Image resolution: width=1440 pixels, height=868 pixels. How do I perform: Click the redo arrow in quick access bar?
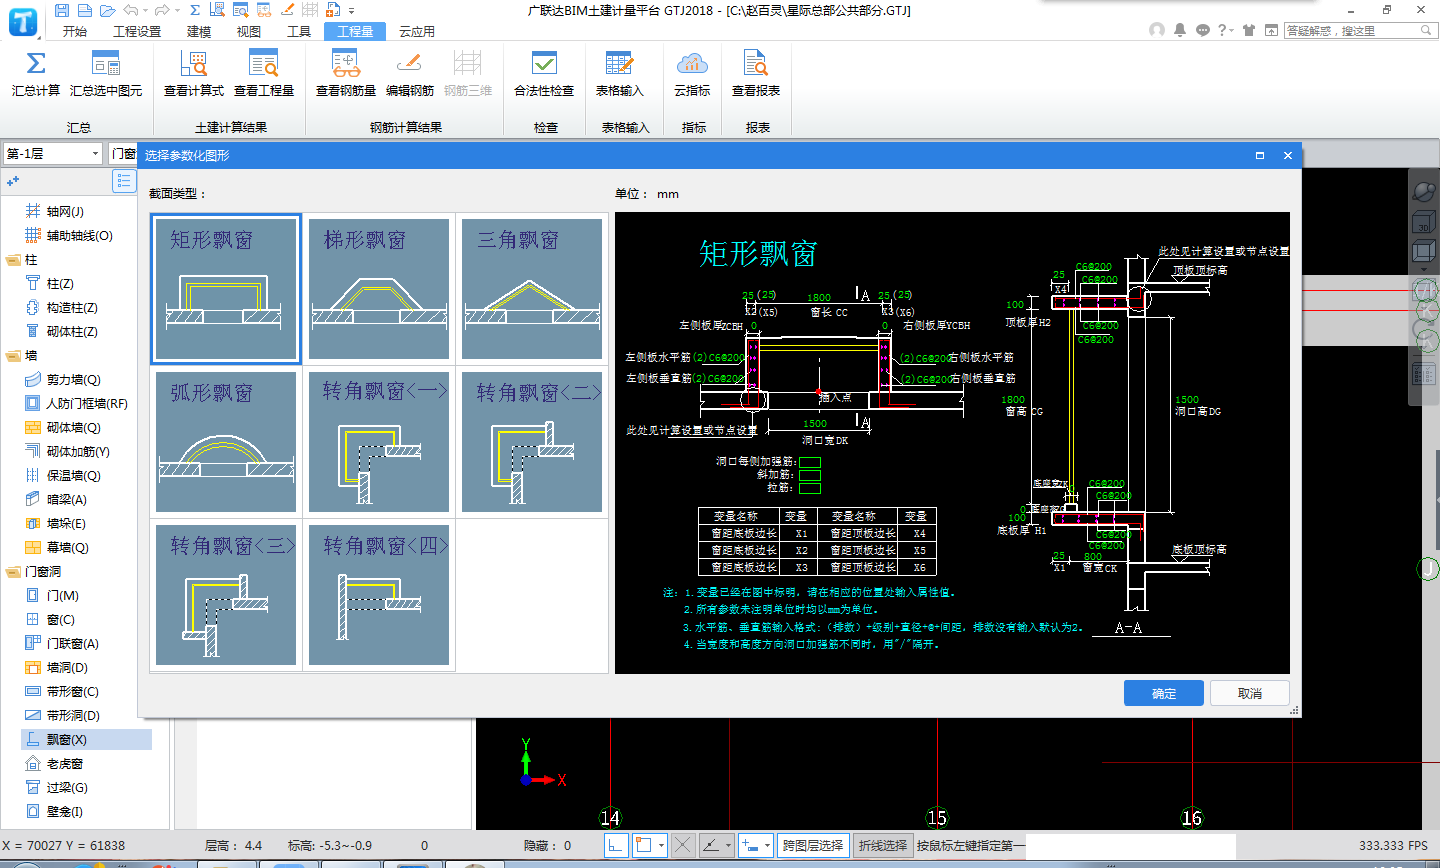(x=161, y=10)
